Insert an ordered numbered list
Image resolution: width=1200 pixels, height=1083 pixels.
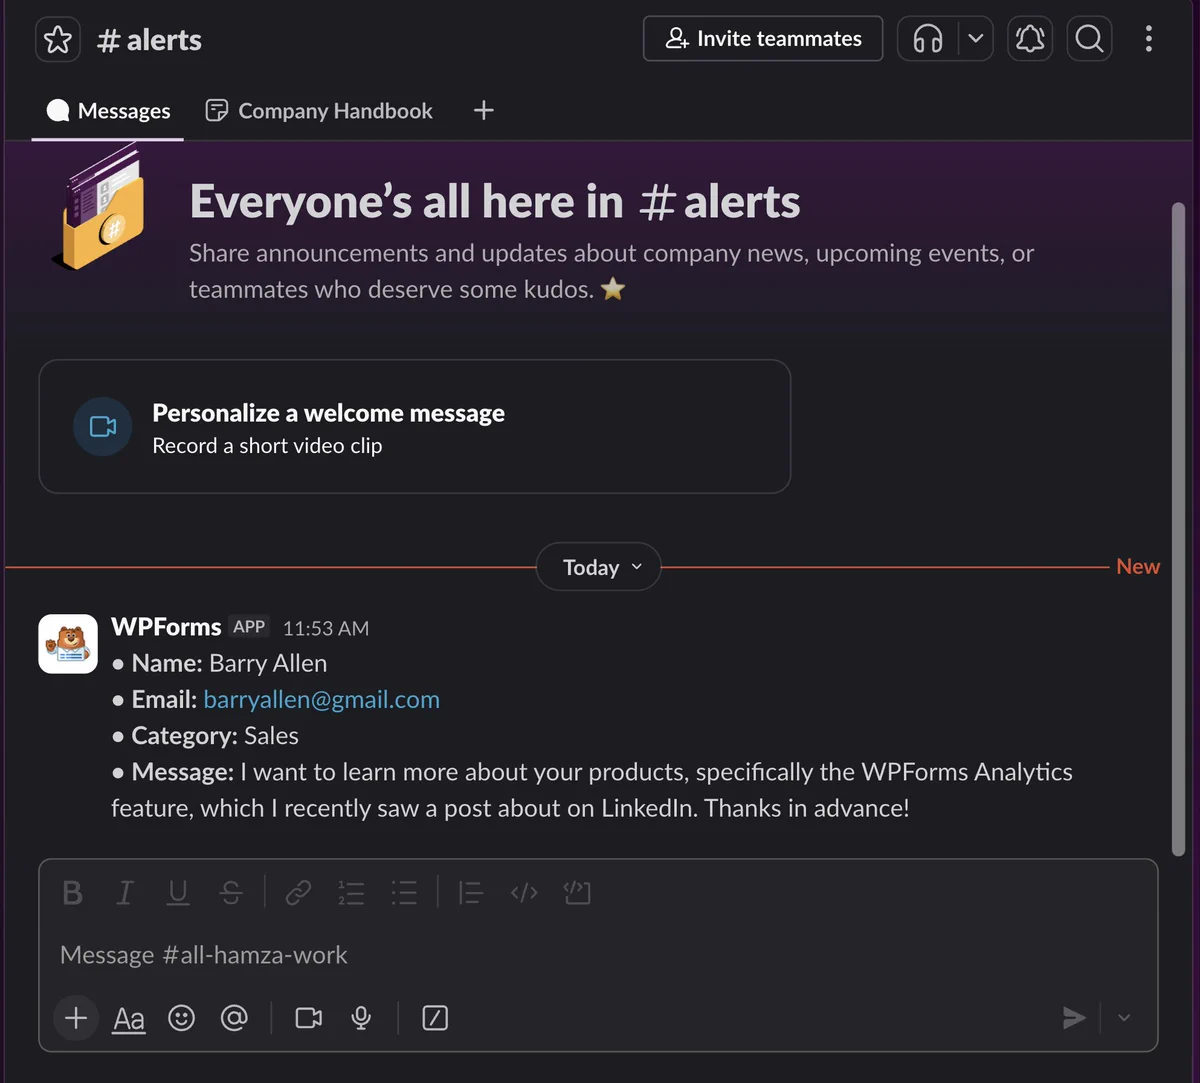(351, 892)
